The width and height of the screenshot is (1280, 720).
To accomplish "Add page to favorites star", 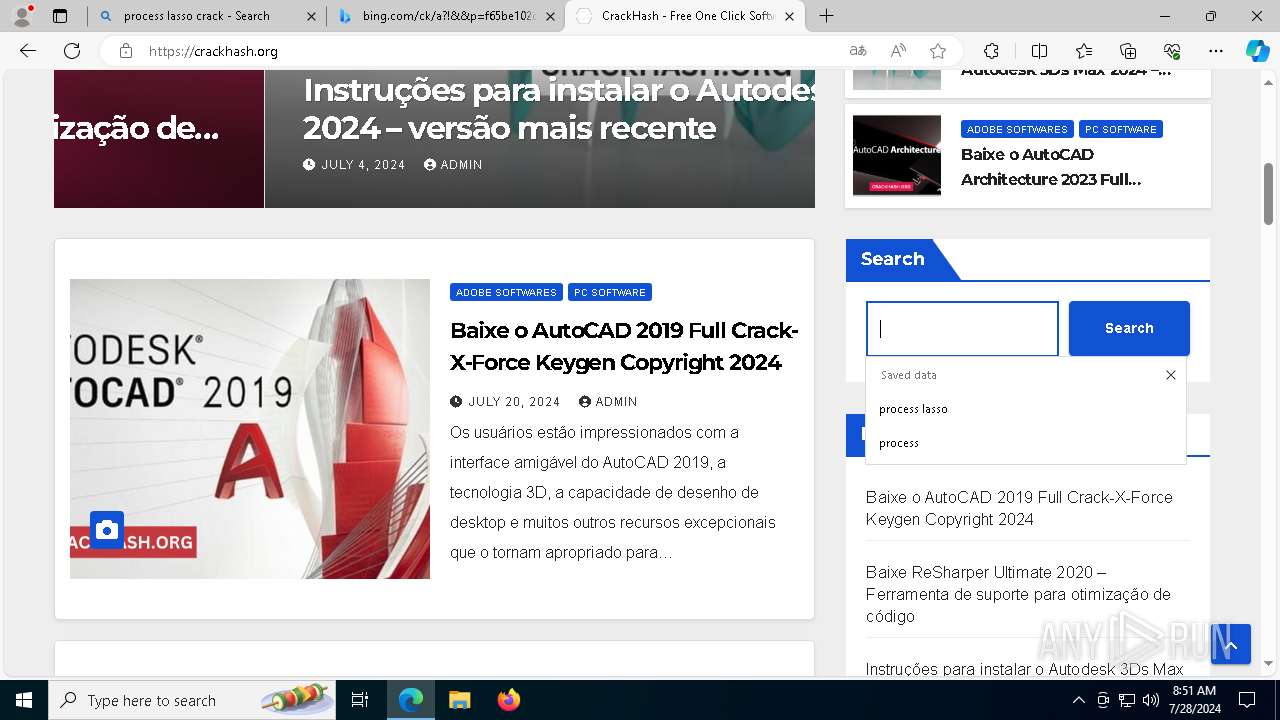I will pos(937,51).
